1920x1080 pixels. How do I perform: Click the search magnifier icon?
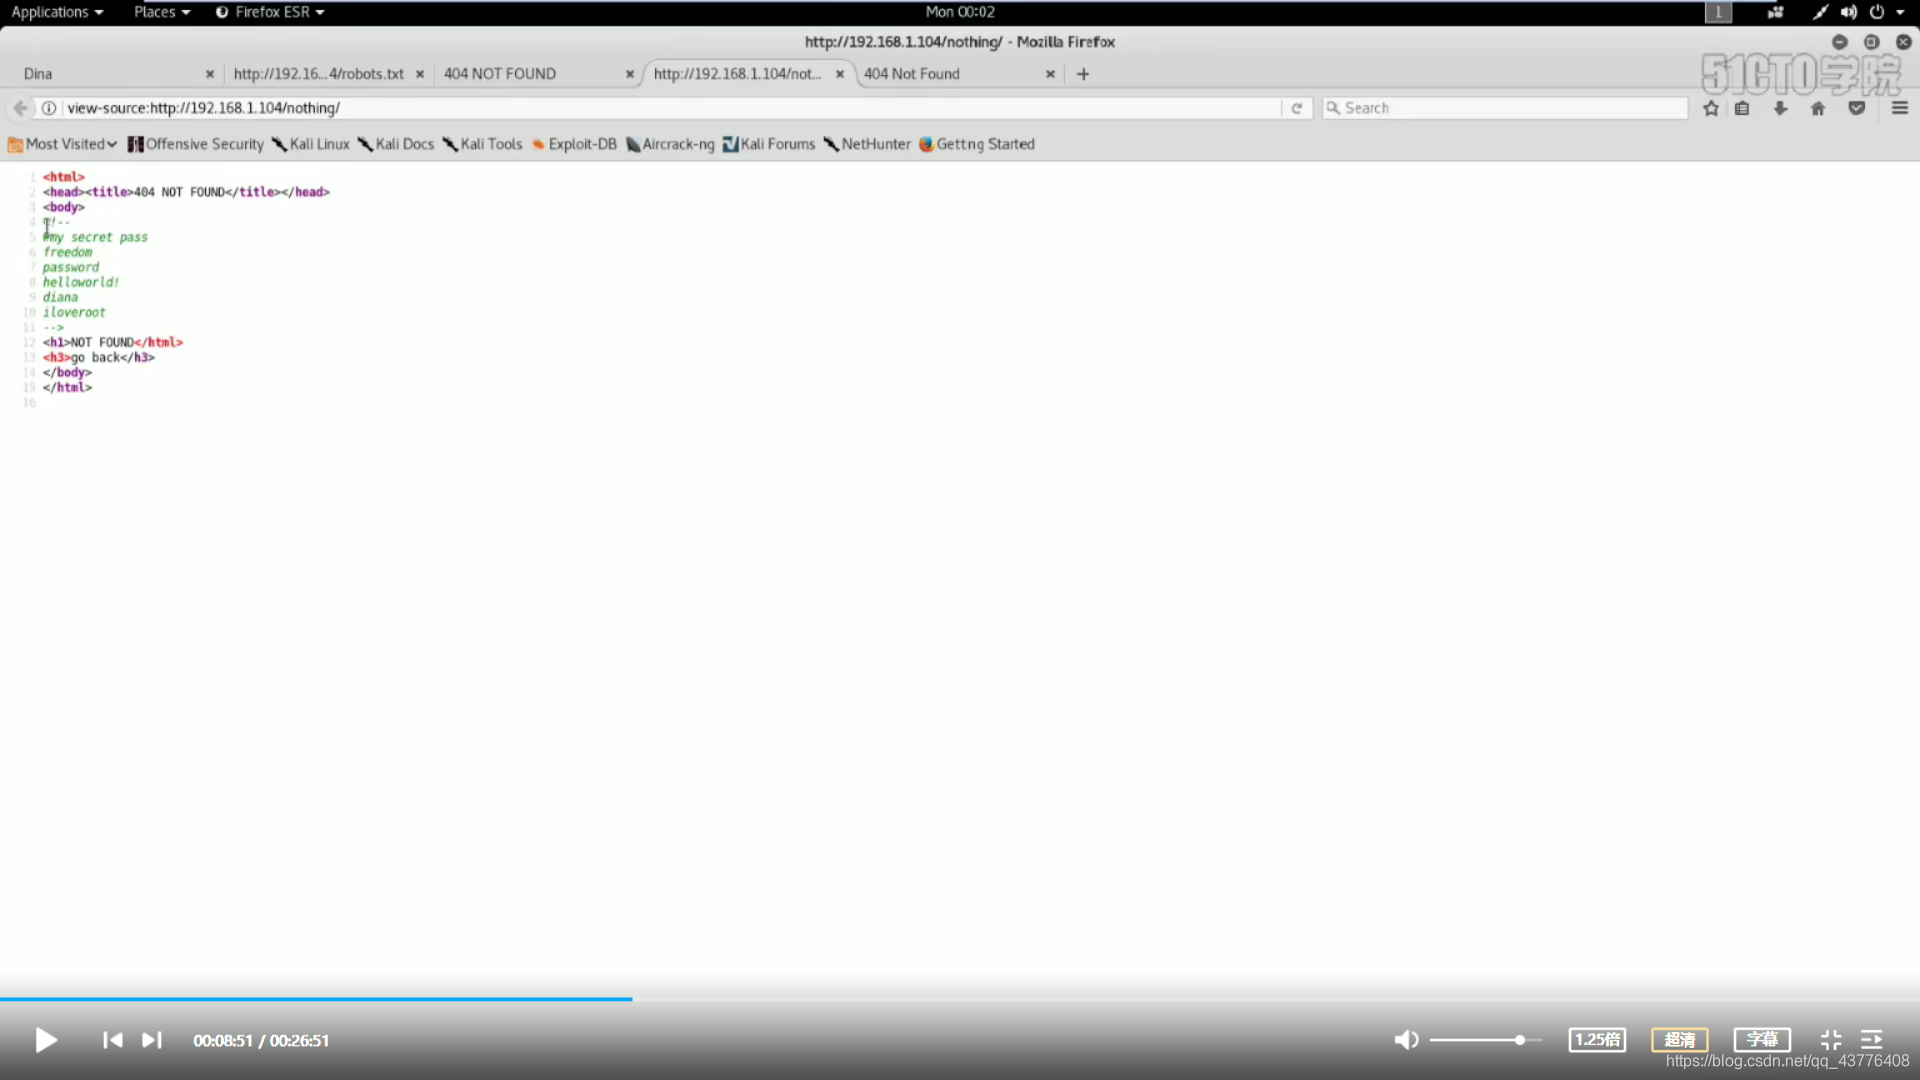coord(1336,107)
